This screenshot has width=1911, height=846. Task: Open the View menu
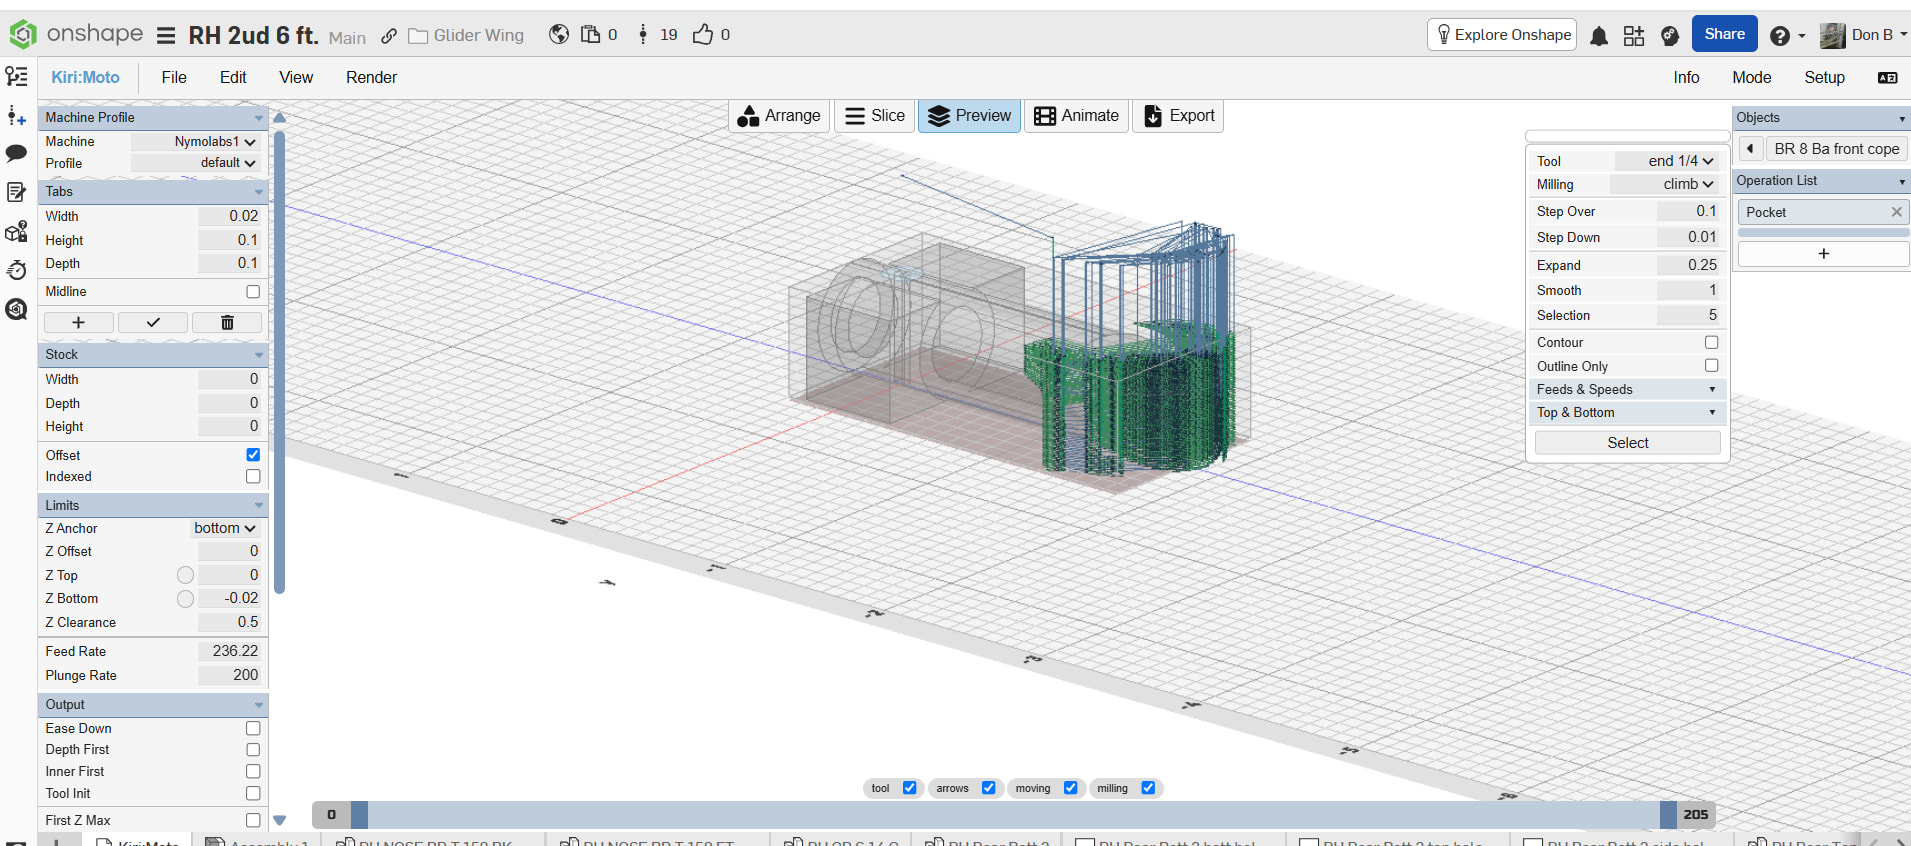(296, 78)
